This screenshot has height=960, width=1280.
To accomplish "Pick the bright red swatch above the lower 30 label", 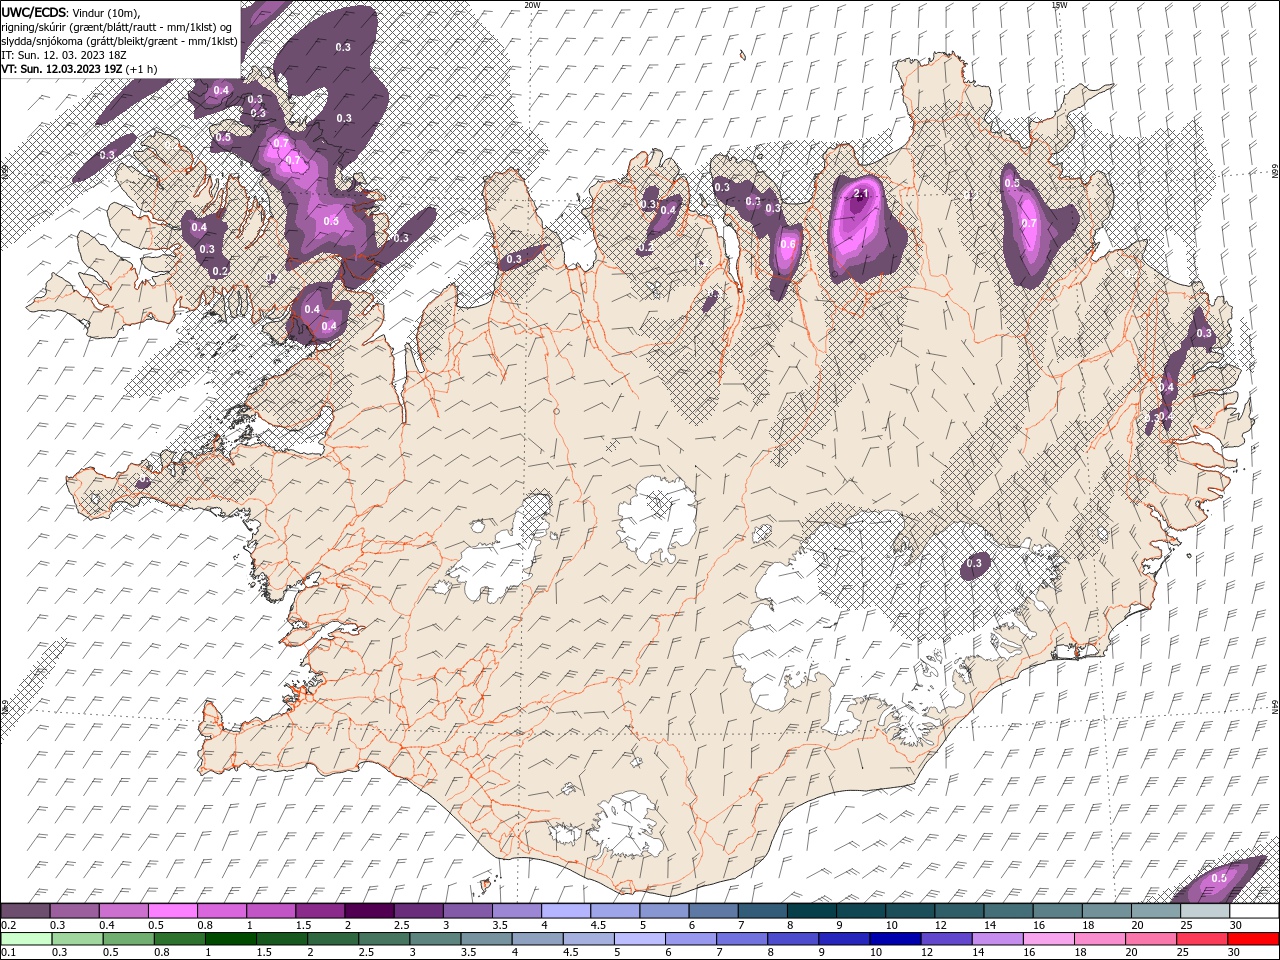I will [x=1253, y=938].
